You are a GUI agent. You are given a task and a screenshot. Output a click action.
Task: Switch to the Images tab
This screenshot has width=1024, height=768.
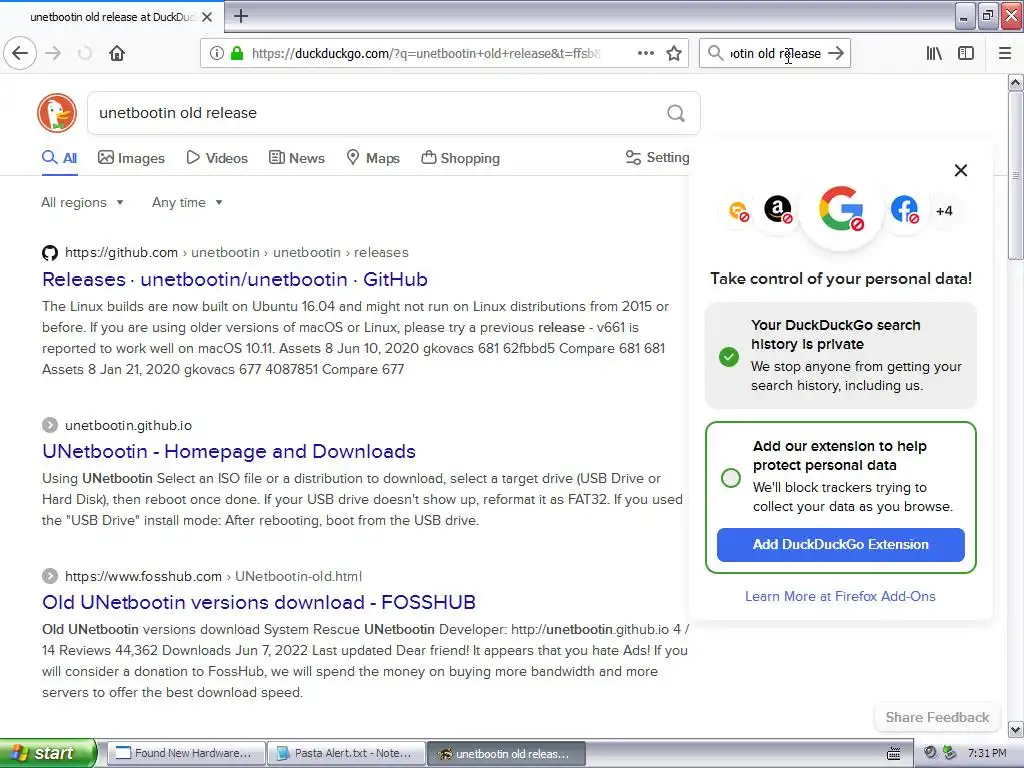[131, 158]
